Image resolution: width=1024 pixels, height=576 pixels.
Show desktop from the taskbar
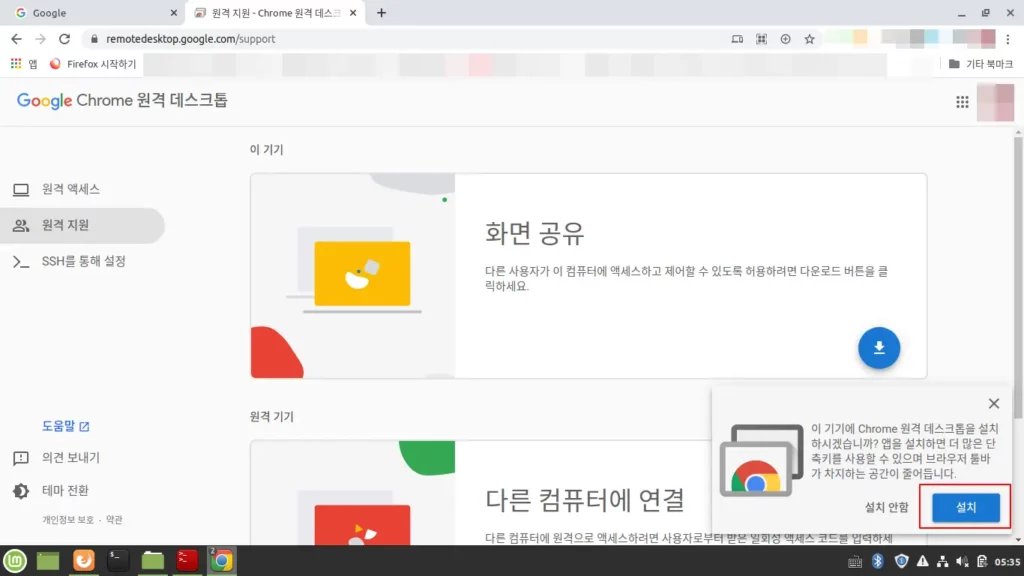tap(48, 560)
